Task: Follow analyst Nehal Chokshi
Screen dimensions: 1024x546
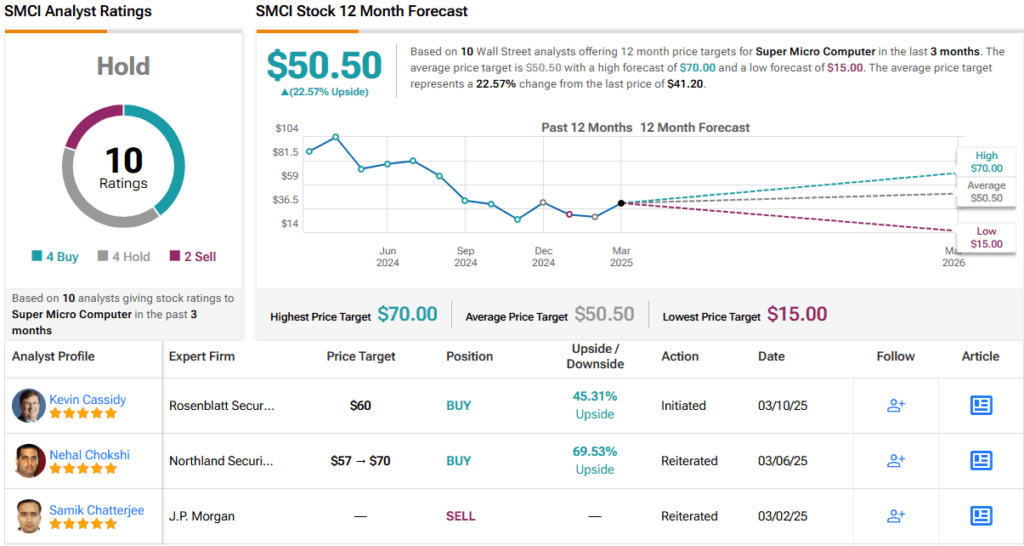Action: click(896, 460)
